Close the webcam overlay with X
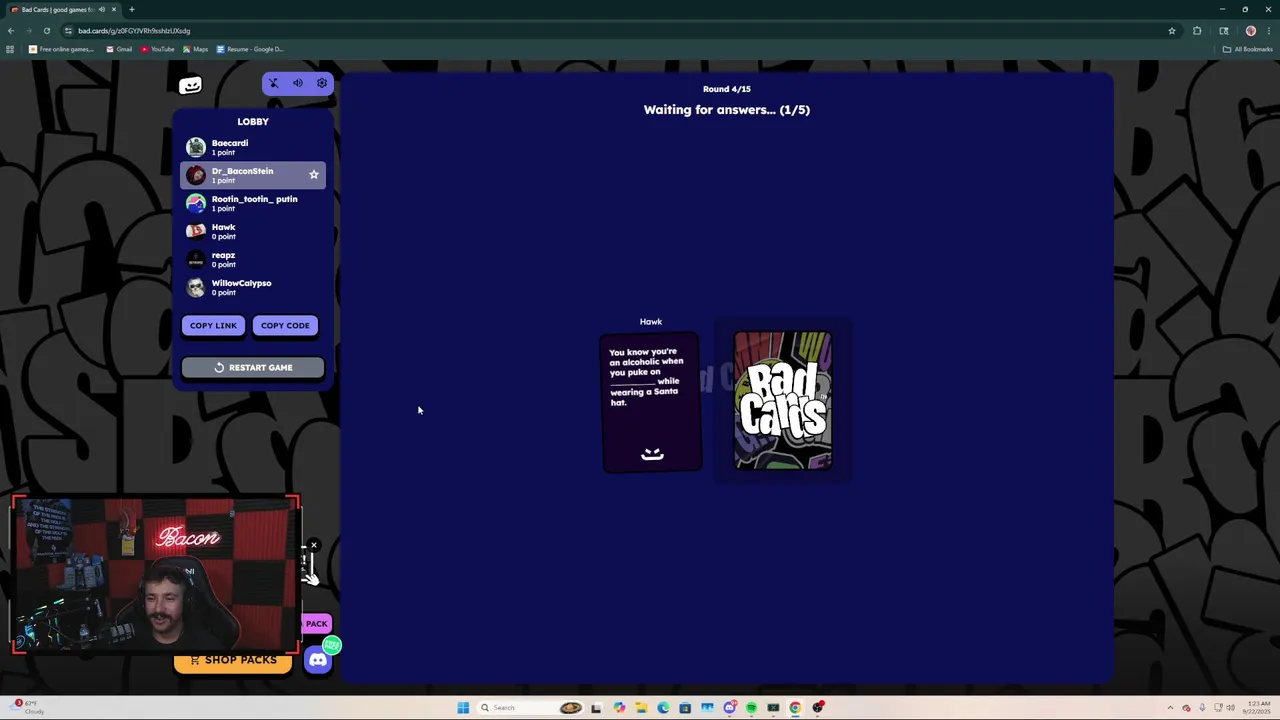 314,546
